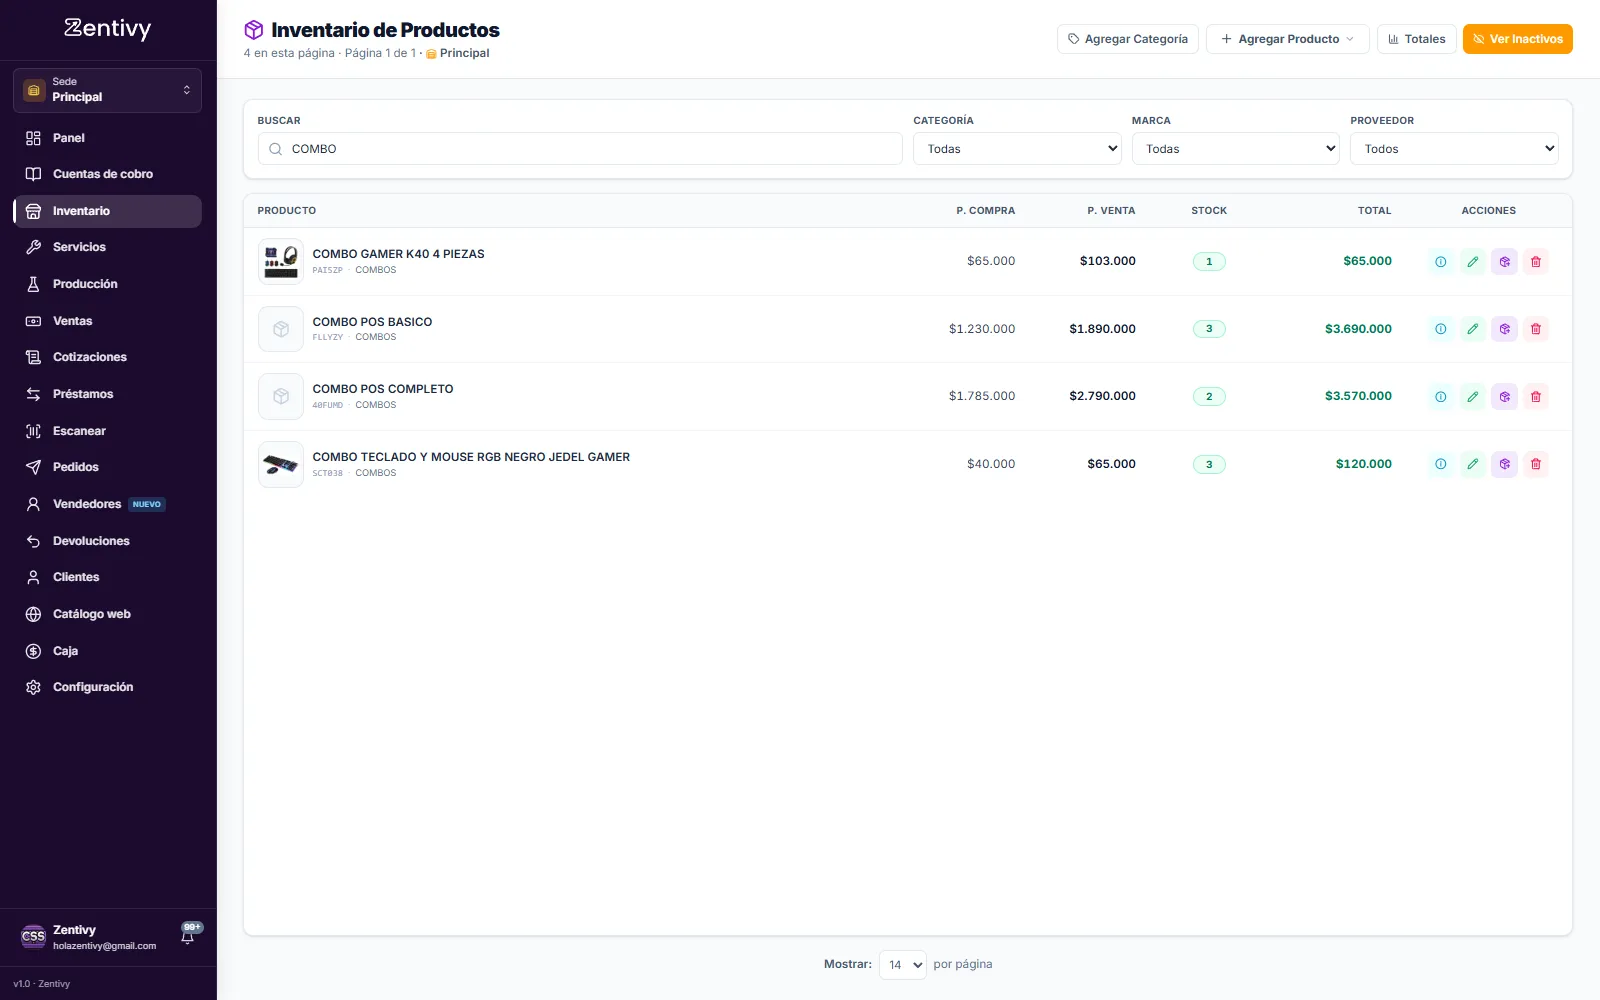Click the purple cube icon for COMBO TECLADO row
This screenshot has width=1600, height=1000.
pos(1504,464)
